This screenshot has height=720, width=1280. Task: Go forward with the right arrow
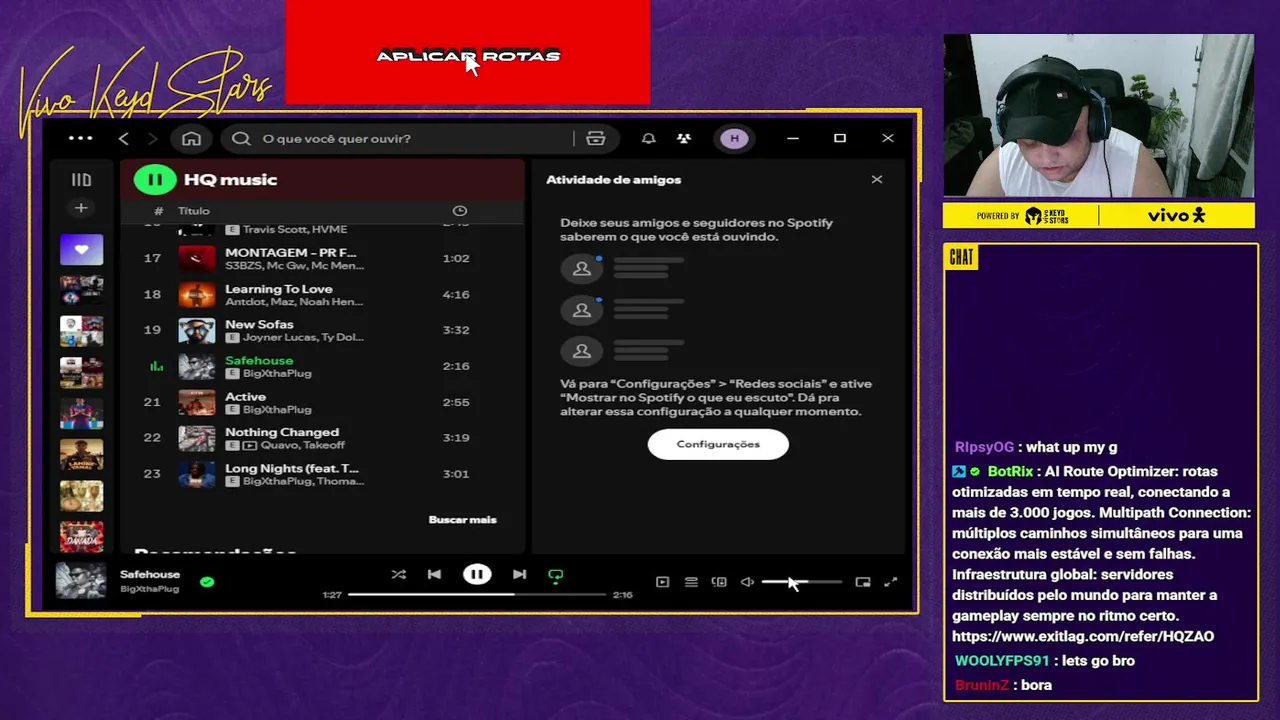(x=152, y=138)
